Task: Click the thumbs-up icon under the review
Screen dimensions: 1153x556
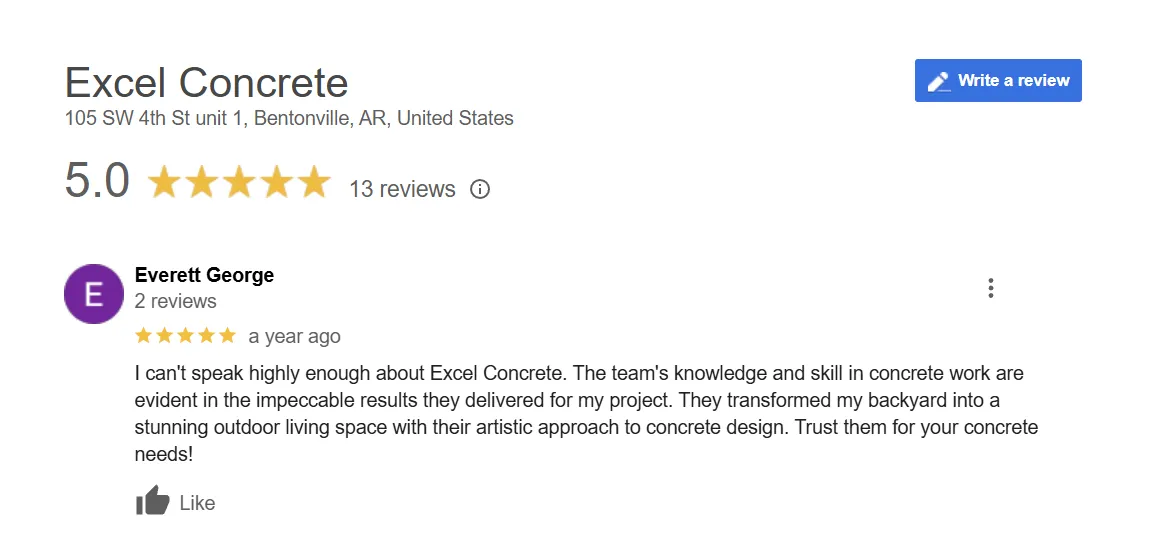Action: tap(152, 502)
